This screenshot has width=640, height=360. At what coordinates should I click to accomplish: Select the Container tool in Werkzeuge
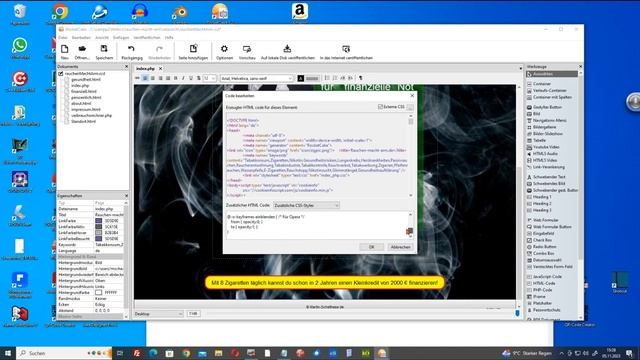click(x=542, y=84)
